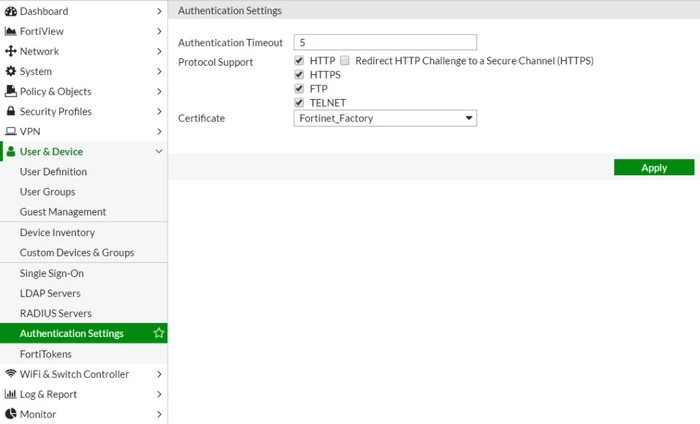Enable Redirect HTTP Challenge to HTTPS checkbox
The width and height of the screenshot is (700, 424).
345,60
